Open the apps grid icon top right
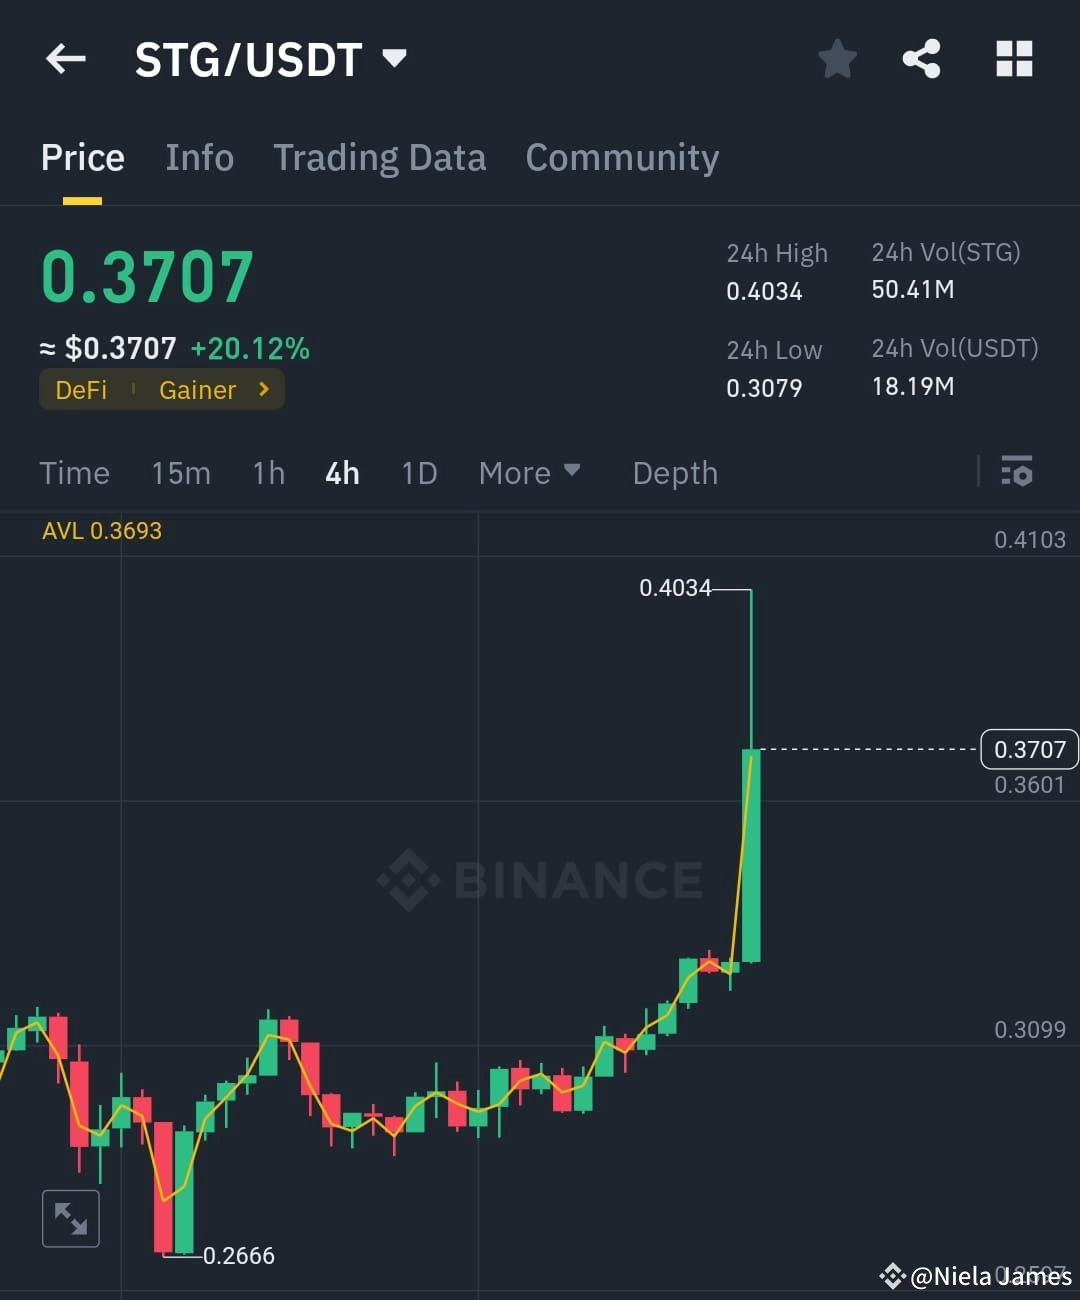This screenshot has height=1300, width=1080. coord(1014,58)
